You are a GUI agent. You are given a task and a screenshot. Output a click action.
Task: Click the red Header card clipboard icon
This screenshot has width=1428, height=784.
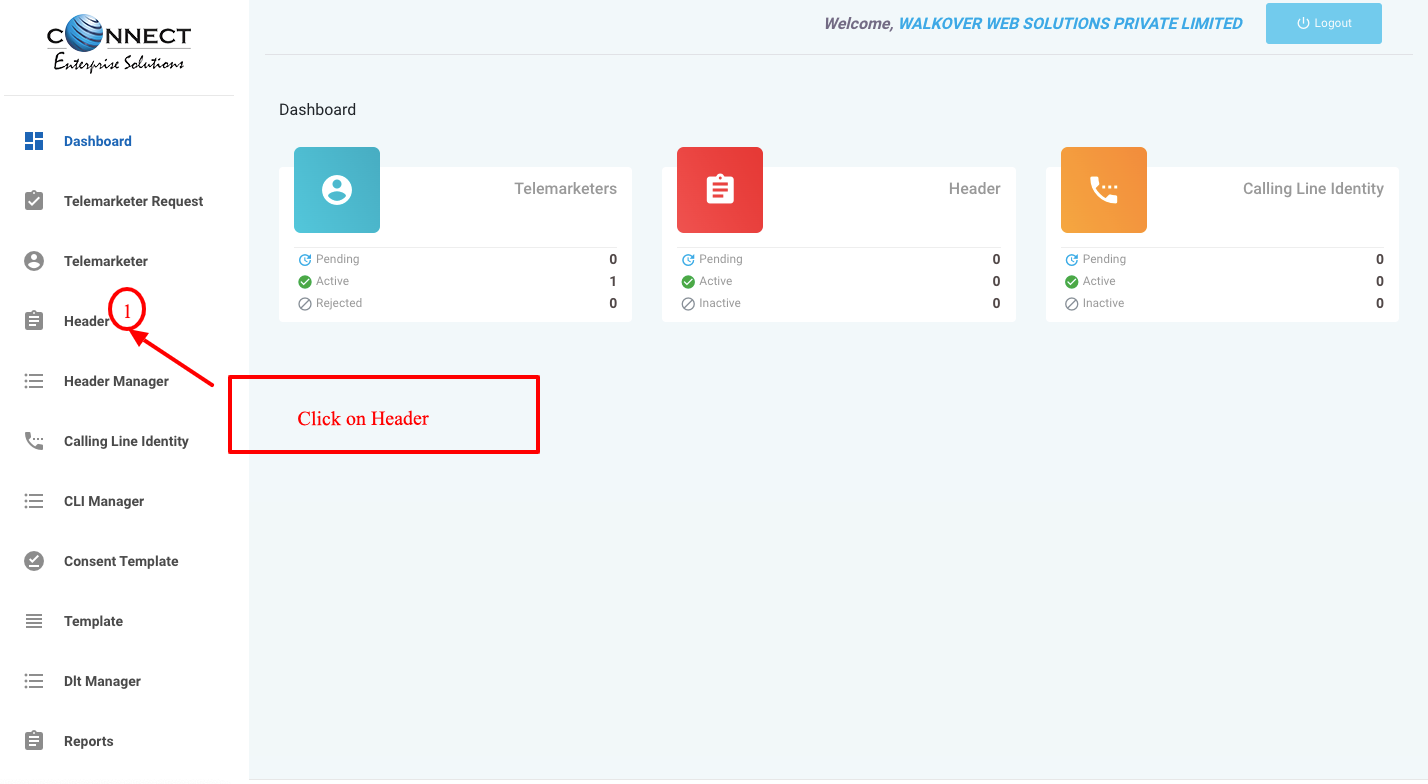[720, 190]
